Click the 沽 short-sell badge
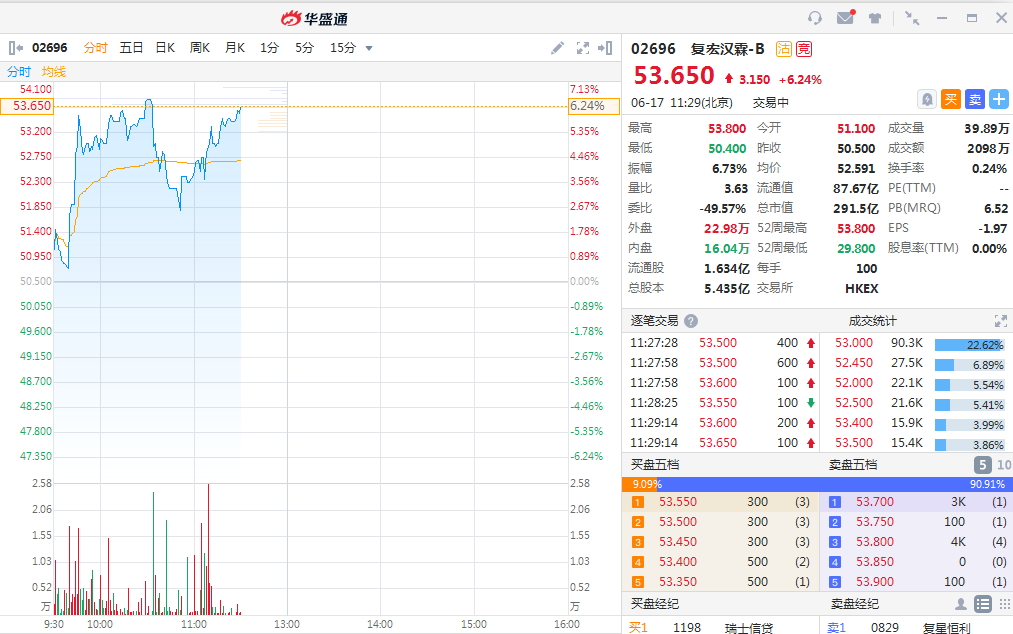The image size is (1013, 634). (x=784, y=48)
